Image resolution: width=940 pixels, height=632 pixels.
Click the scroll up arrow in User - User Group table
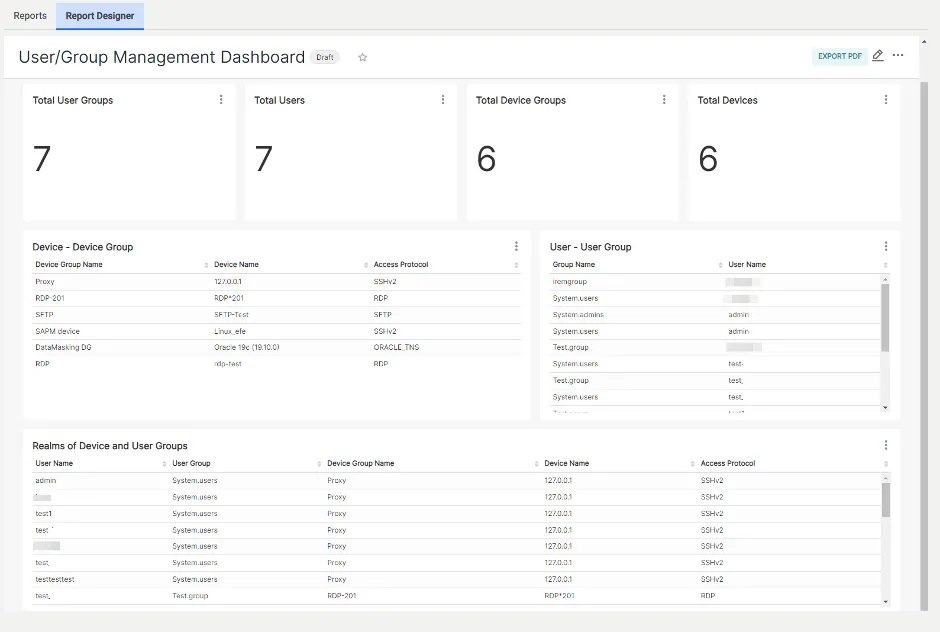click(x=885, y=279)
